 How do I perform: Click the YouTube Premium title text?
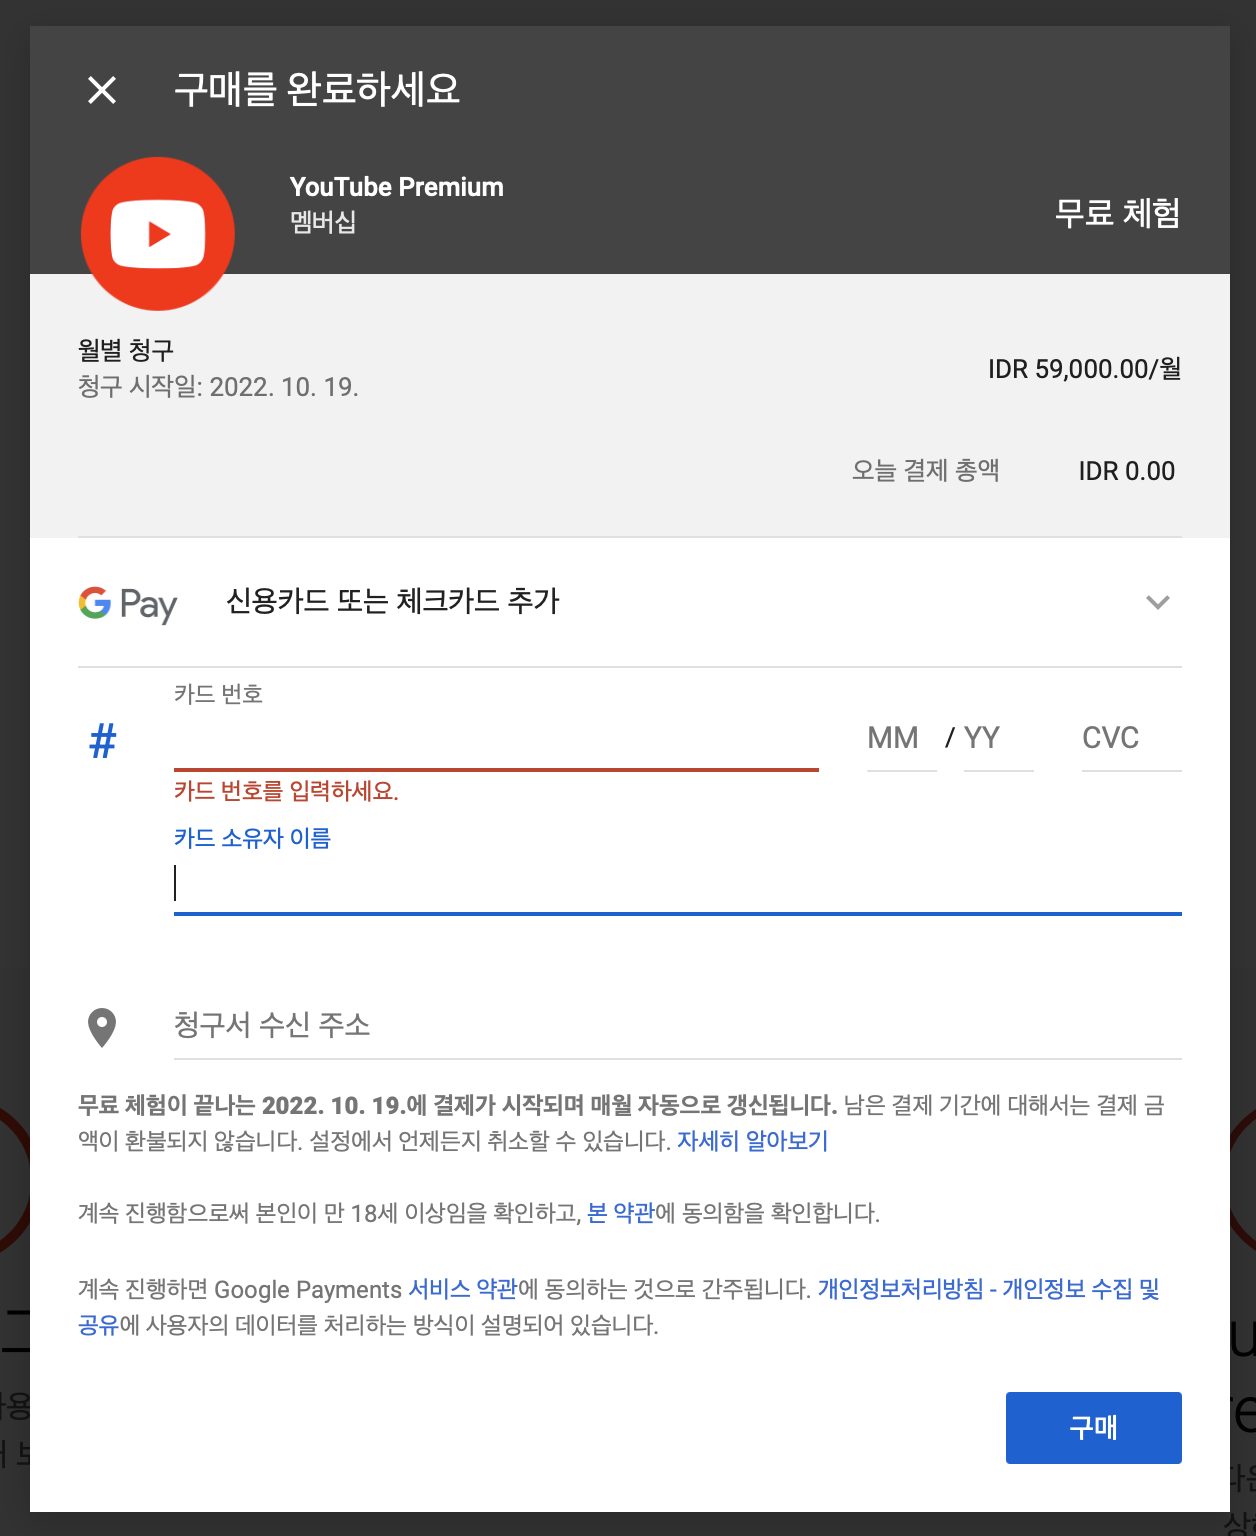397,187
